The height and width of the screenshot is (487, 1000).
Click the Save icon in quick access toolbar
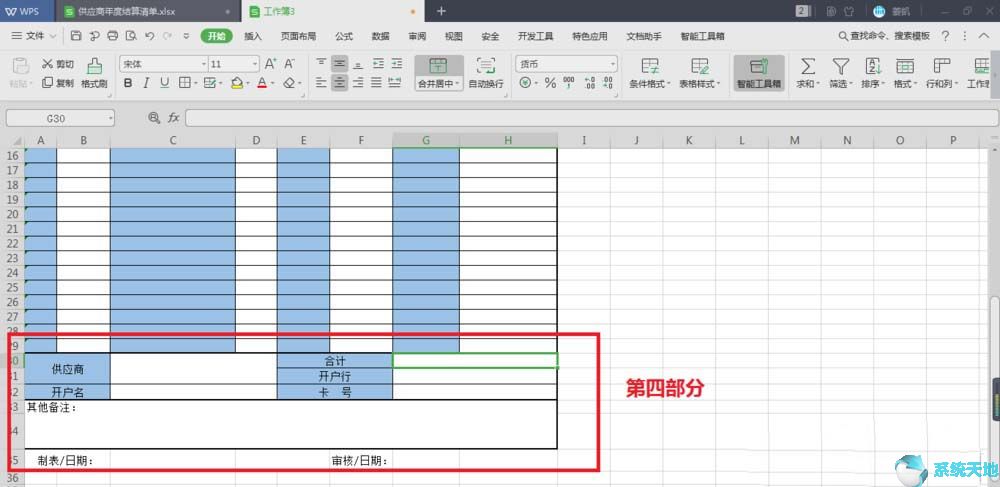pyautogui.click(x=76, y=36)
